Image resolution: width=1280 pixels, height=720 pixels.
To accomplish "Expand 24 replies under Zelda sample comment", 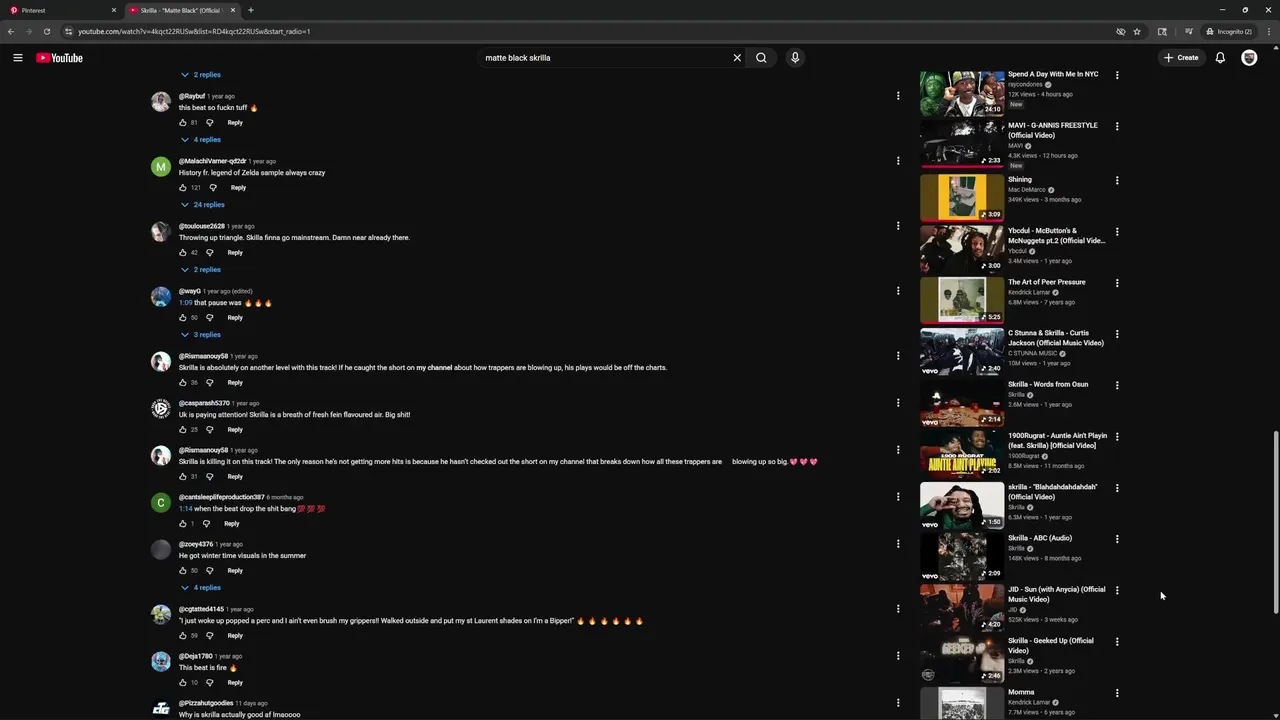I will 202,205.
